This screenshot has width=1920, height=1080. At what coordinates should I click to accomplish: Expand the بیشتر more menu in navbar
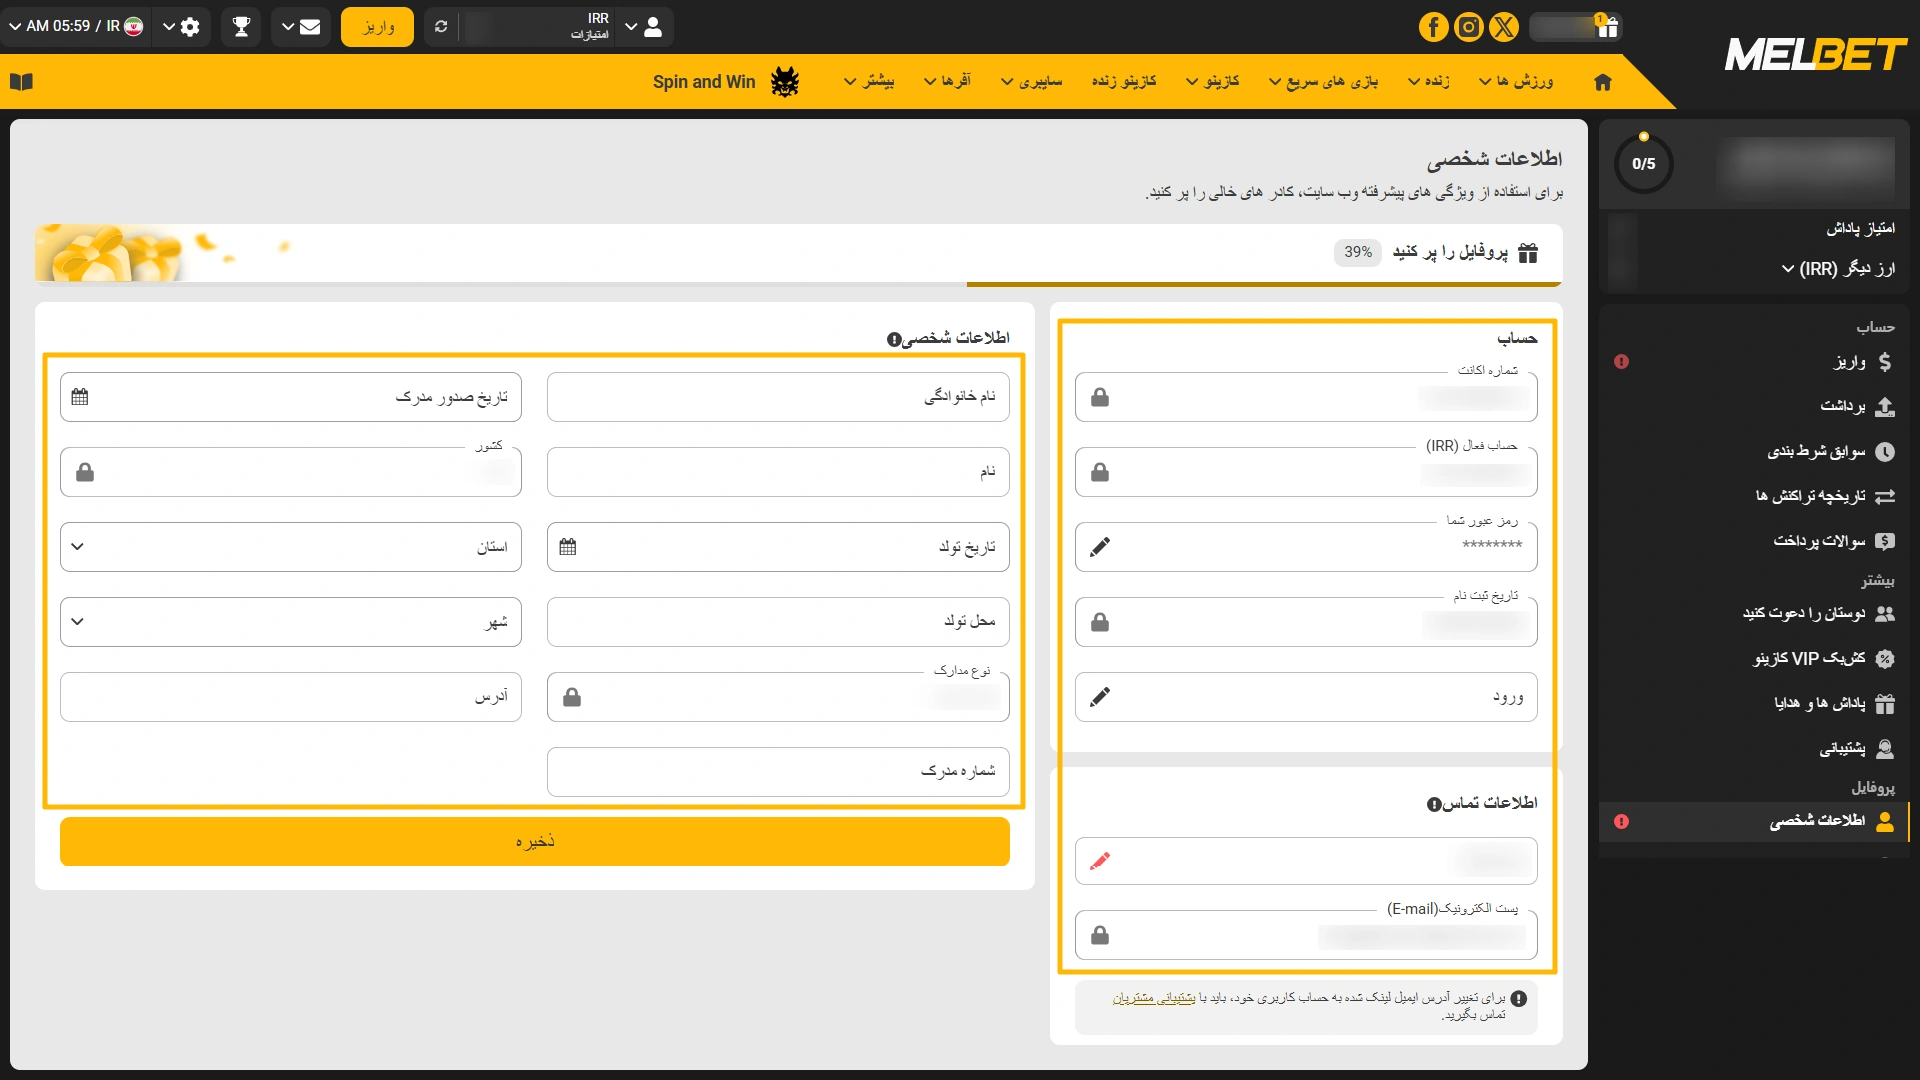[869, 81]
